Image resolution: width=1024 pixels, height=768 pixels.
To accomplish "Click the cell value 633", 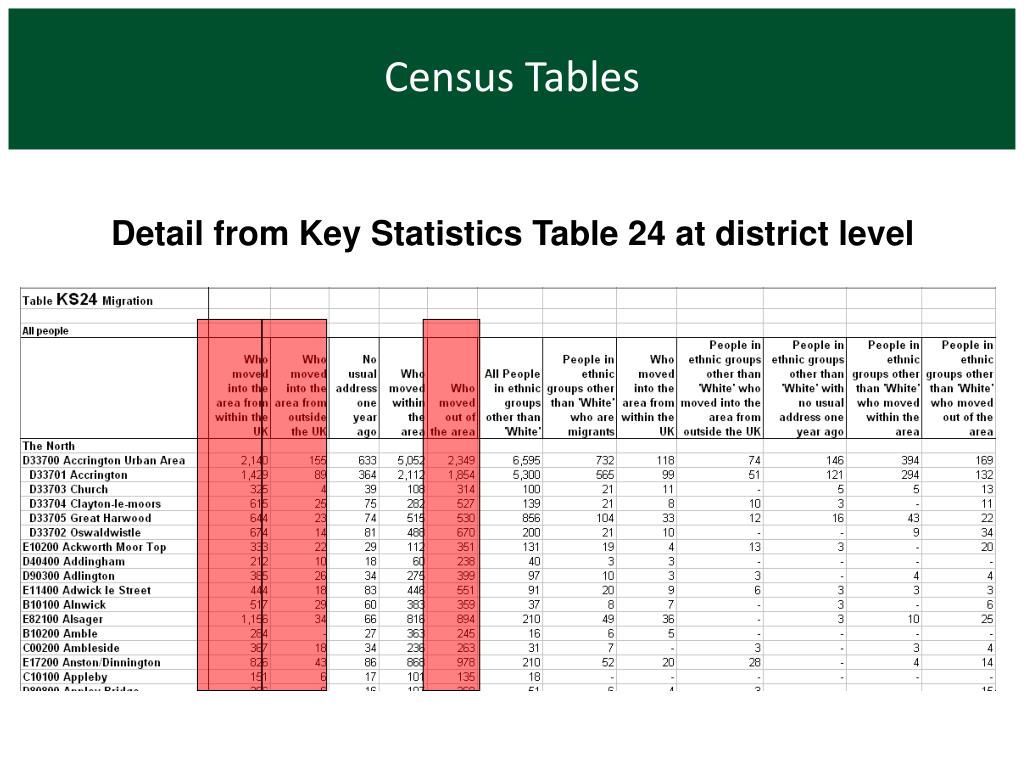I will [x=368, y=460].
